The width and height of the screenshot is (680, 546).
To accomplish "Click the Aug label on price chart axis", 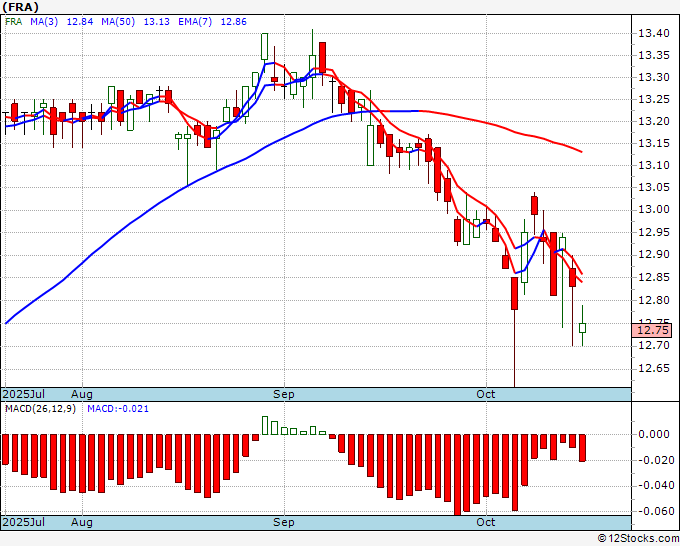I will point(82,394).
